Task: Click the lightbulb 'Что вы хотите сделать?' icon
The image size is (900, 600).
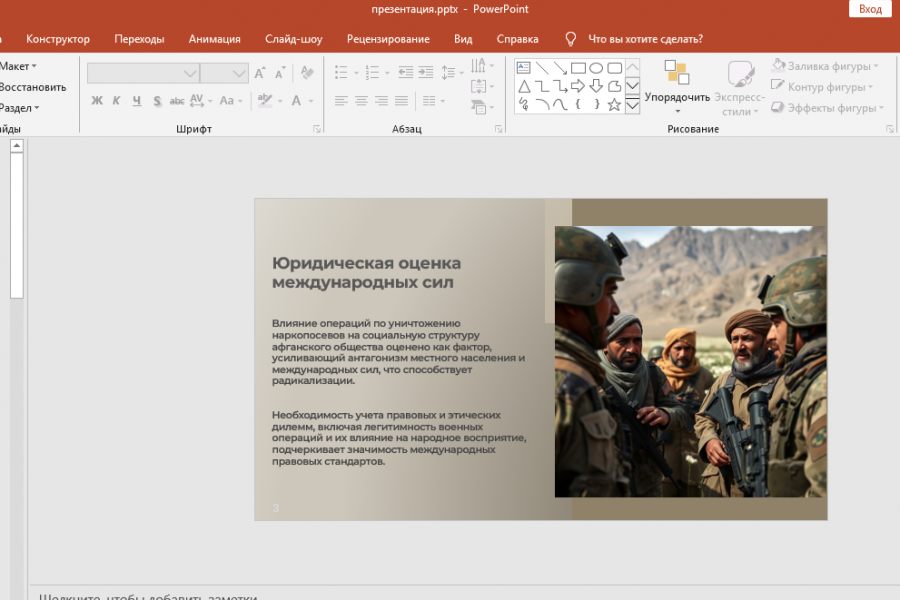Action: coord(571,39)
